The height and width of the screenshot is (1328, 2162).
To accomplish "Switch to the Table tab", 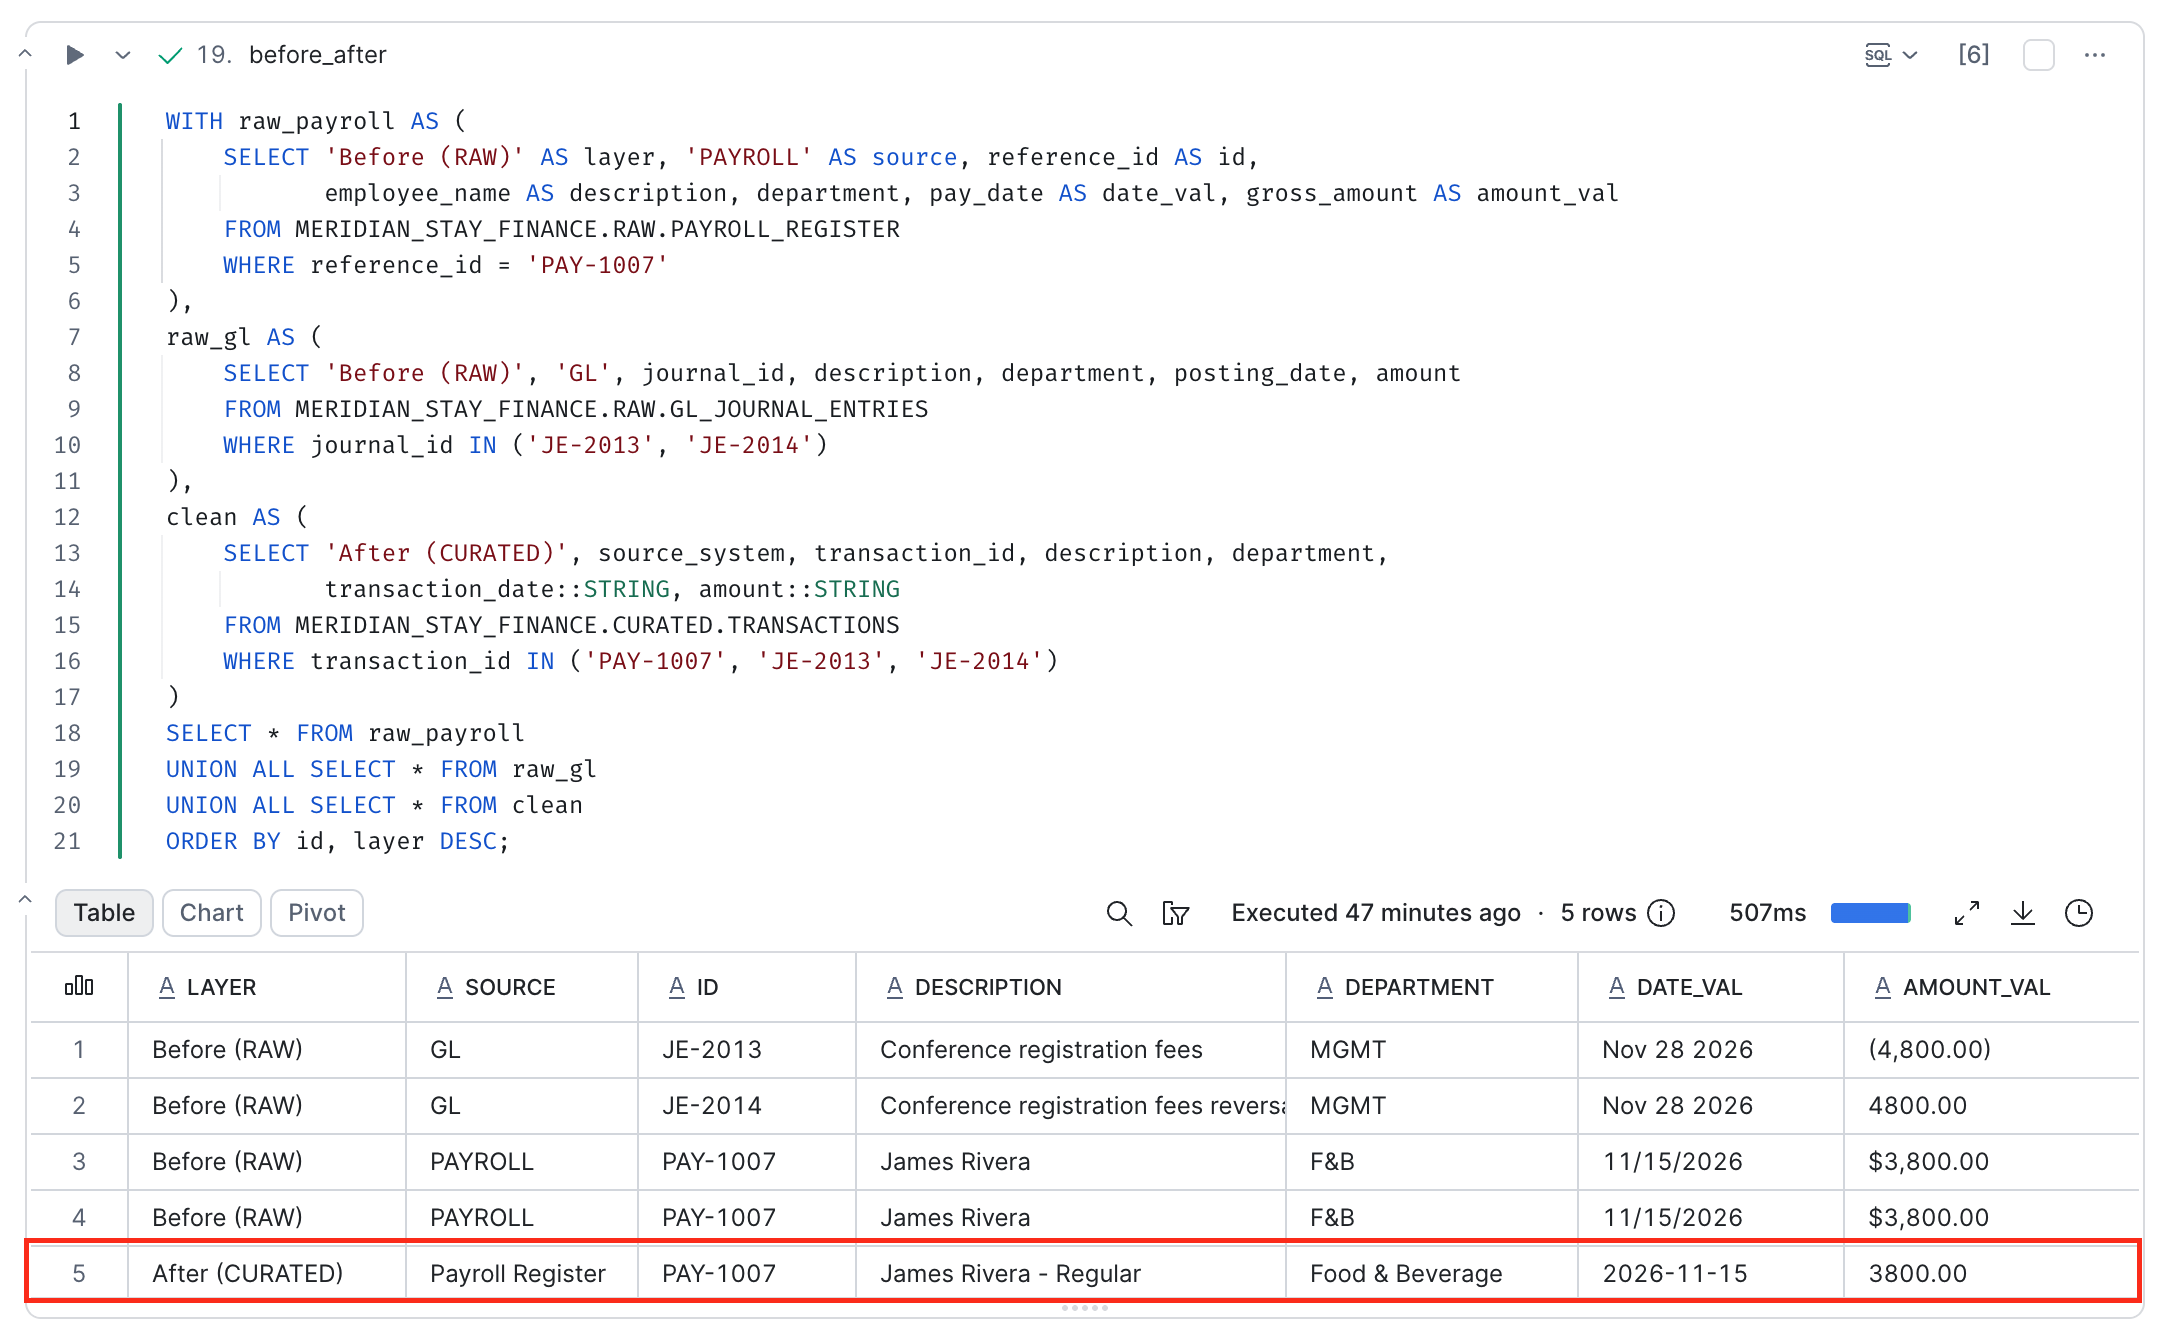I will click(104, 912).
